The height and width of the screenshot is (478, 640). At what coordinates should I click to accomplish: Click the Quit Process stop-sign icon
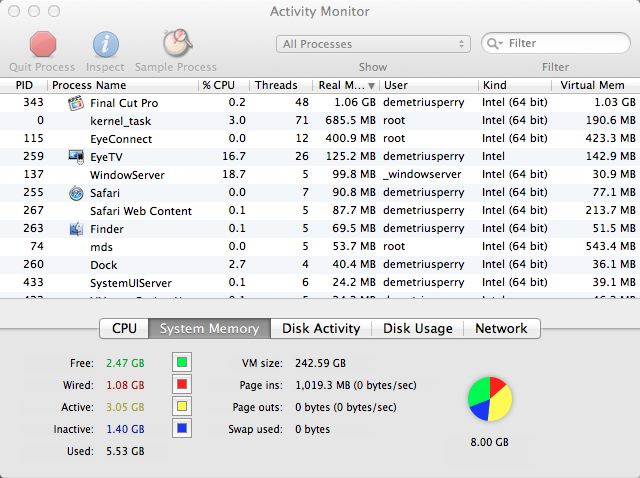coord(43,44)
